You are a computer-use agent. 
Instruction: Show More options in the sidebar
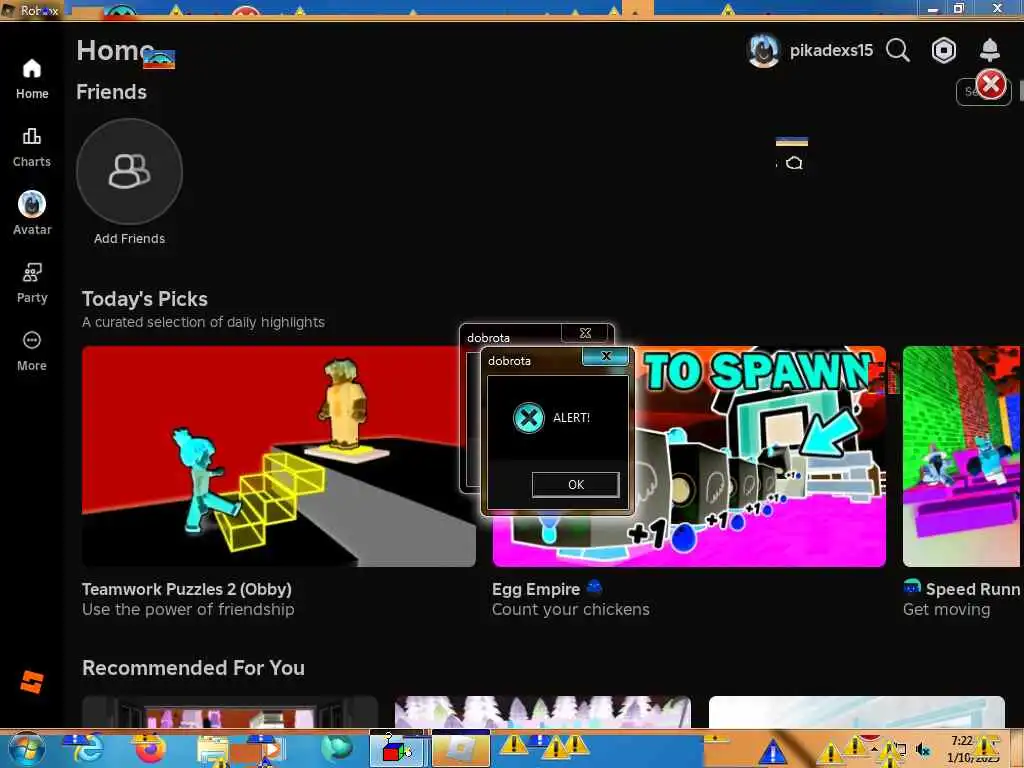coord(32,351)
